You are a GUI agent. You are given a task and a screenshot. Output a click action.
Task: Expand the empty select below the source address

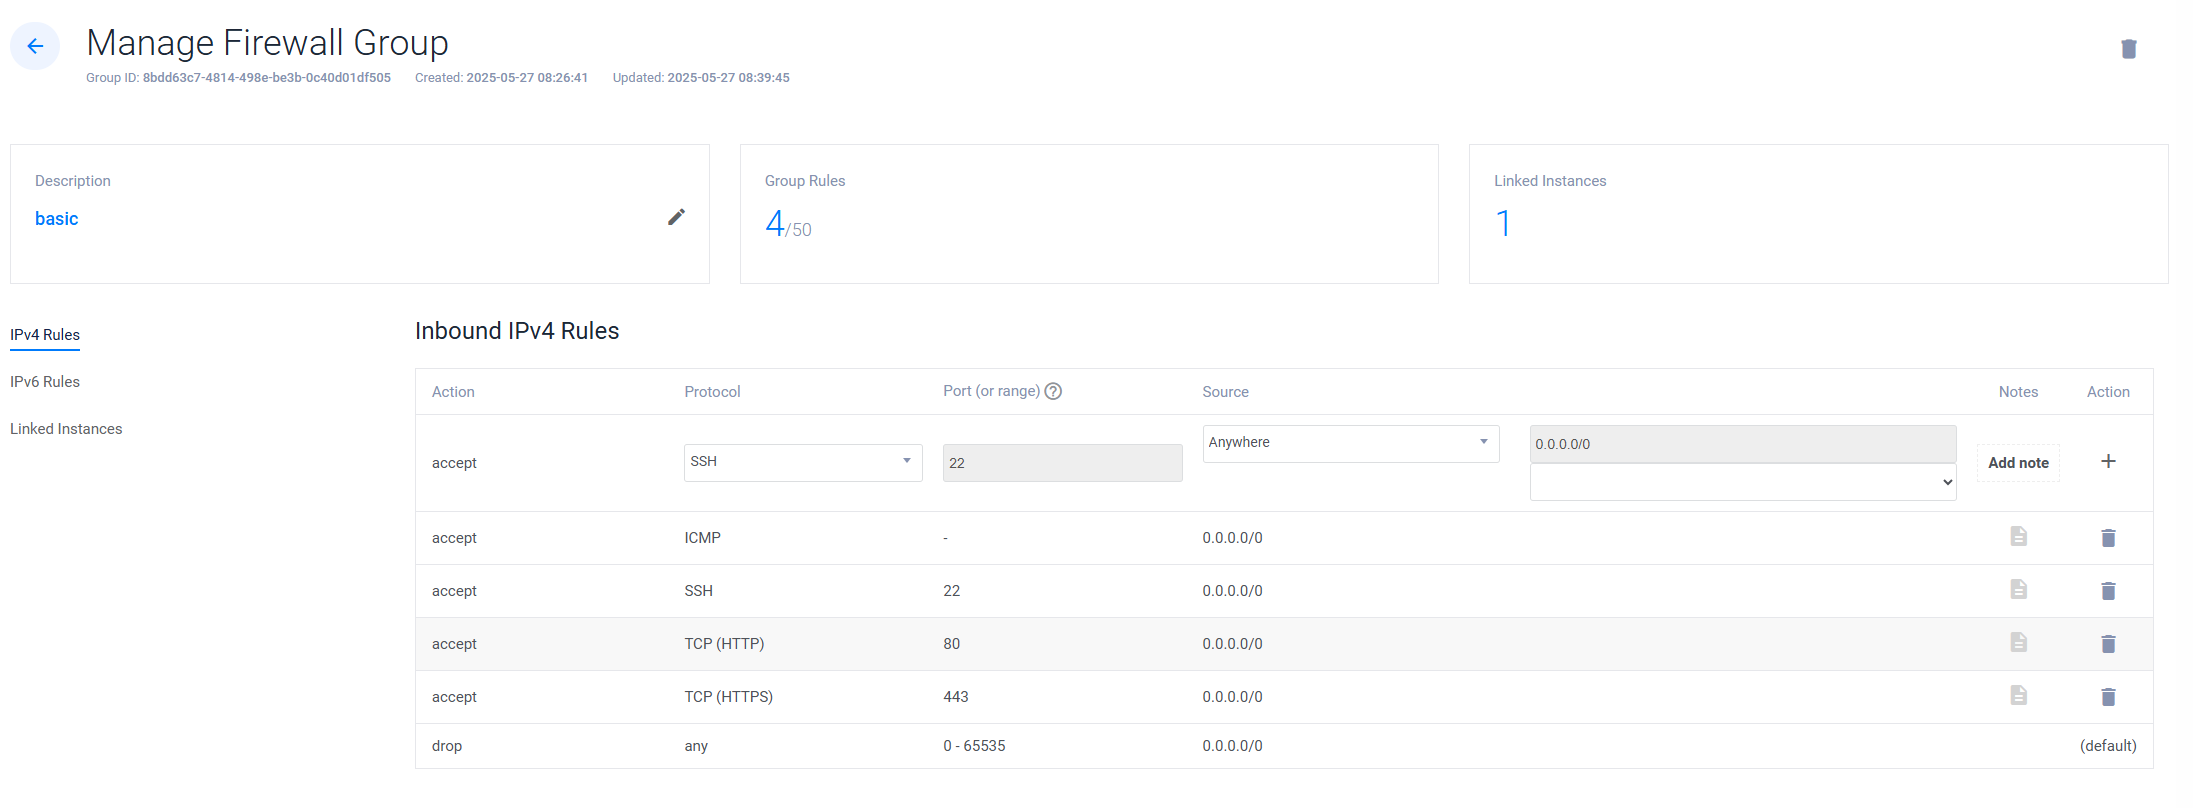click(x=1743, y=482)
